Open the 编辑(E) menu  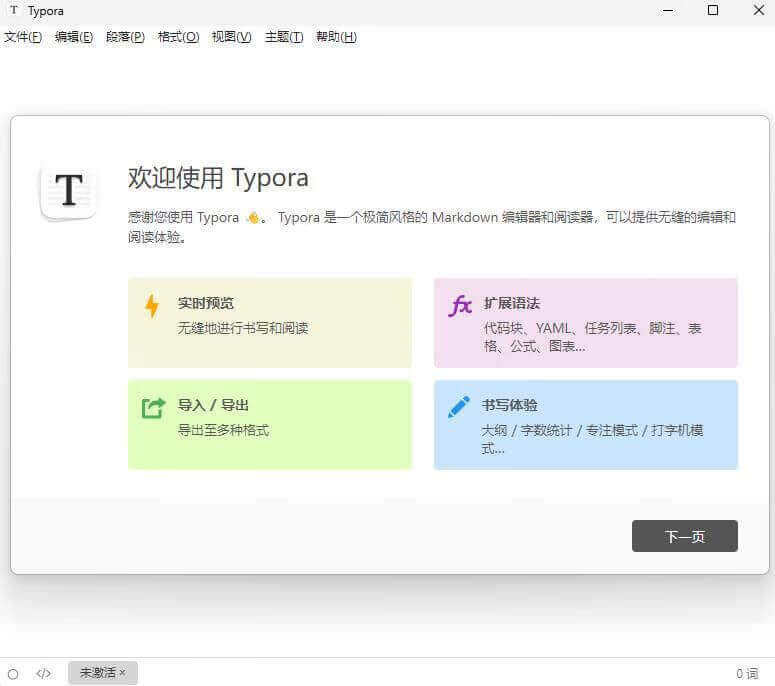point(74,37)
